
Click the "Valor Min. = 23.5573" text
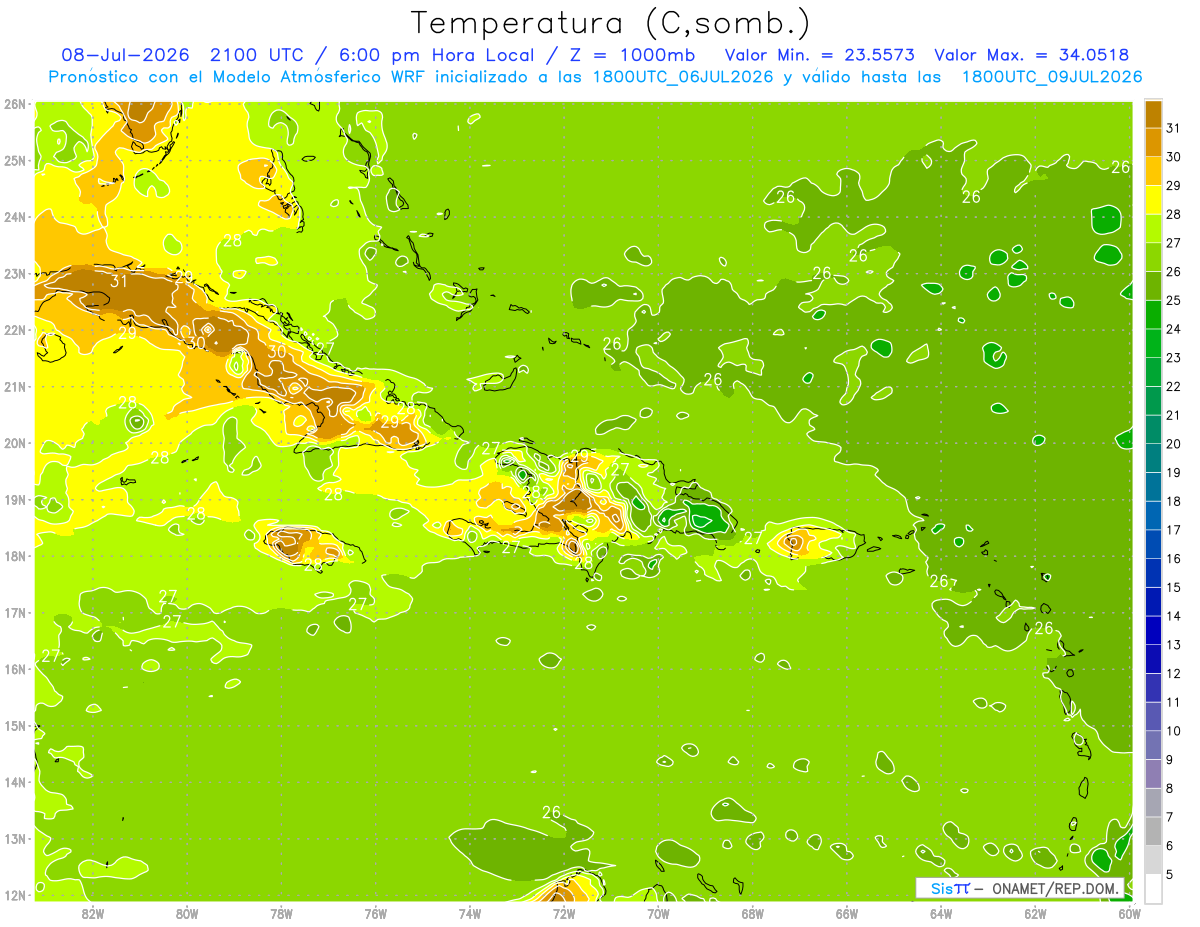pyautogui.click(x=820, y=55)
